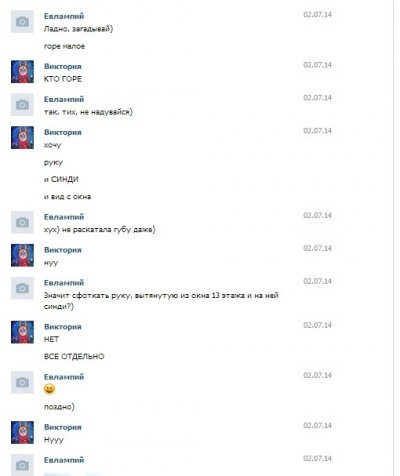The image size is (400, 476).
Task: Open Евлампий name link above 'Ладно, загадывай)'
Action: point(64,16)
